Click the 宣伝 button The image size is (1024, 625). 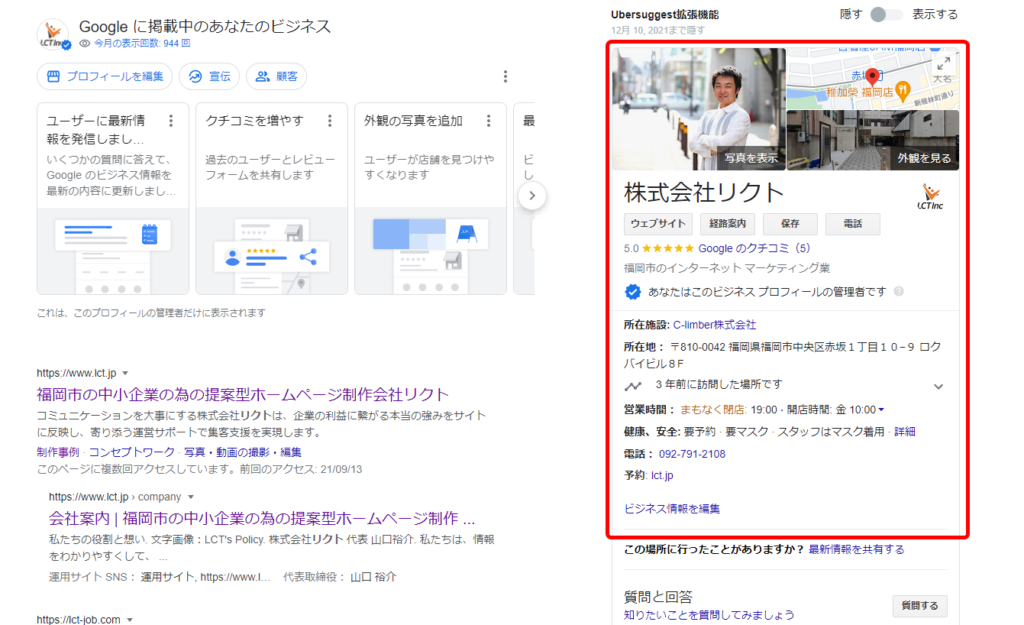coord(210,76)
